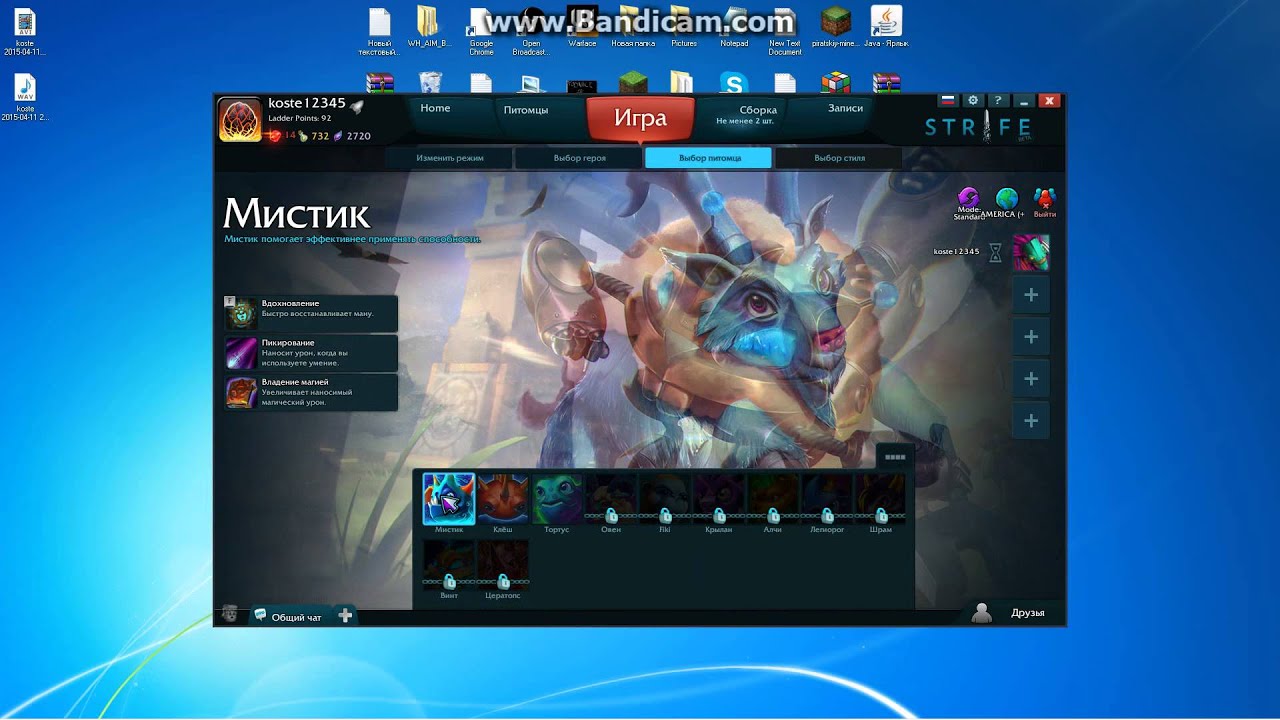Open the koste WAV file

(25, 97)
